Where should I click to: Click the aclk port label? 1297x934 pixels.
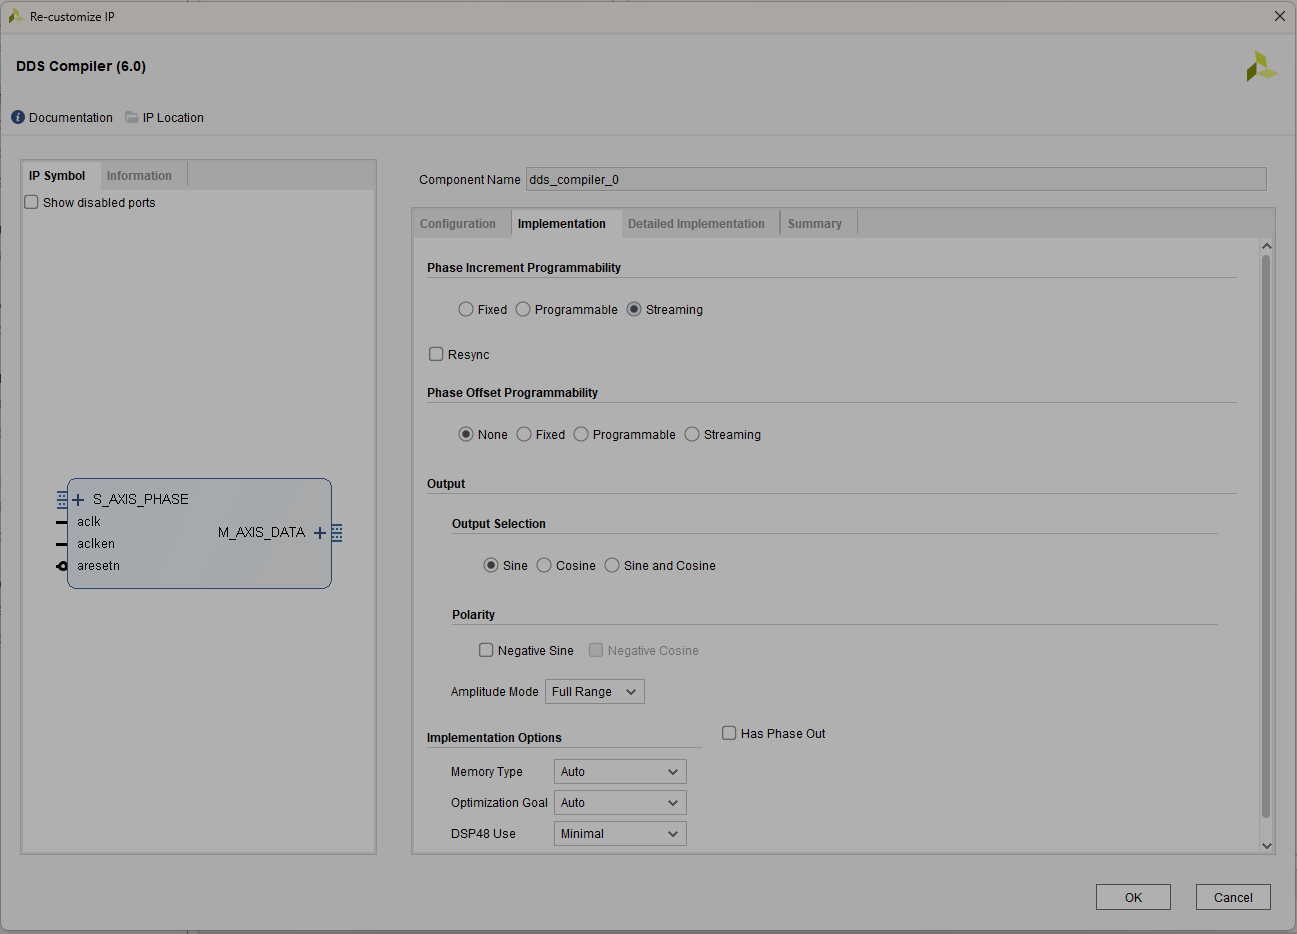click(89, 522)
